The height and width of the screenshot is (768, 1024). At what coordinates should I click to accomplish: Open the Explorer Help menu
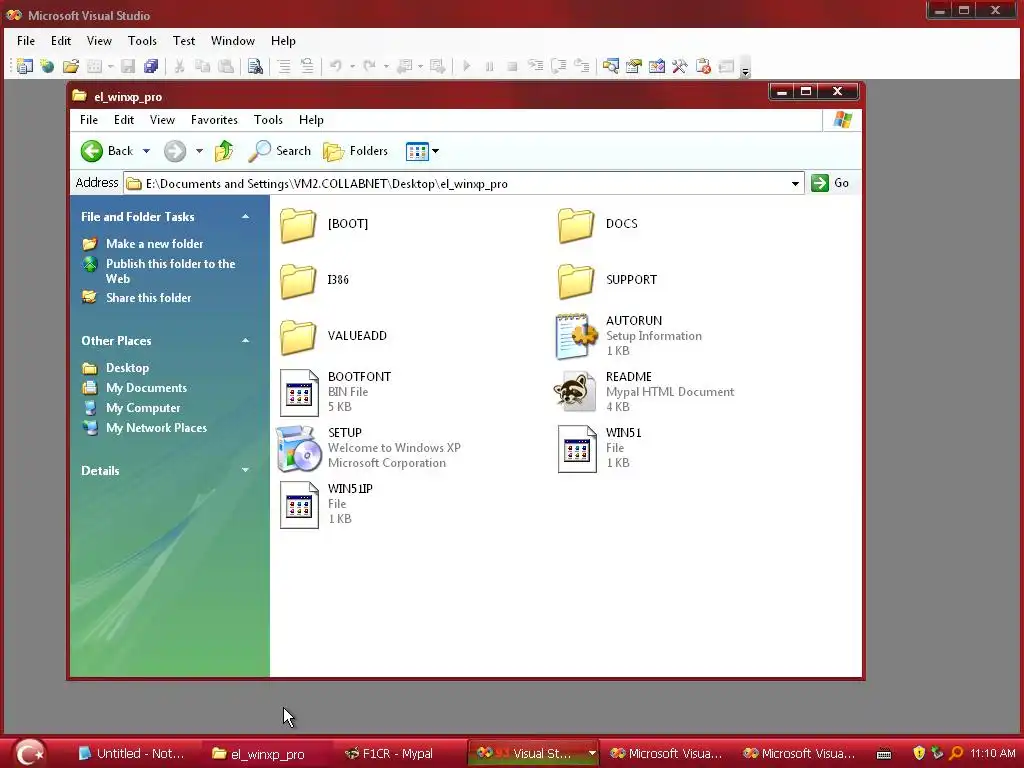pos(311,120)
